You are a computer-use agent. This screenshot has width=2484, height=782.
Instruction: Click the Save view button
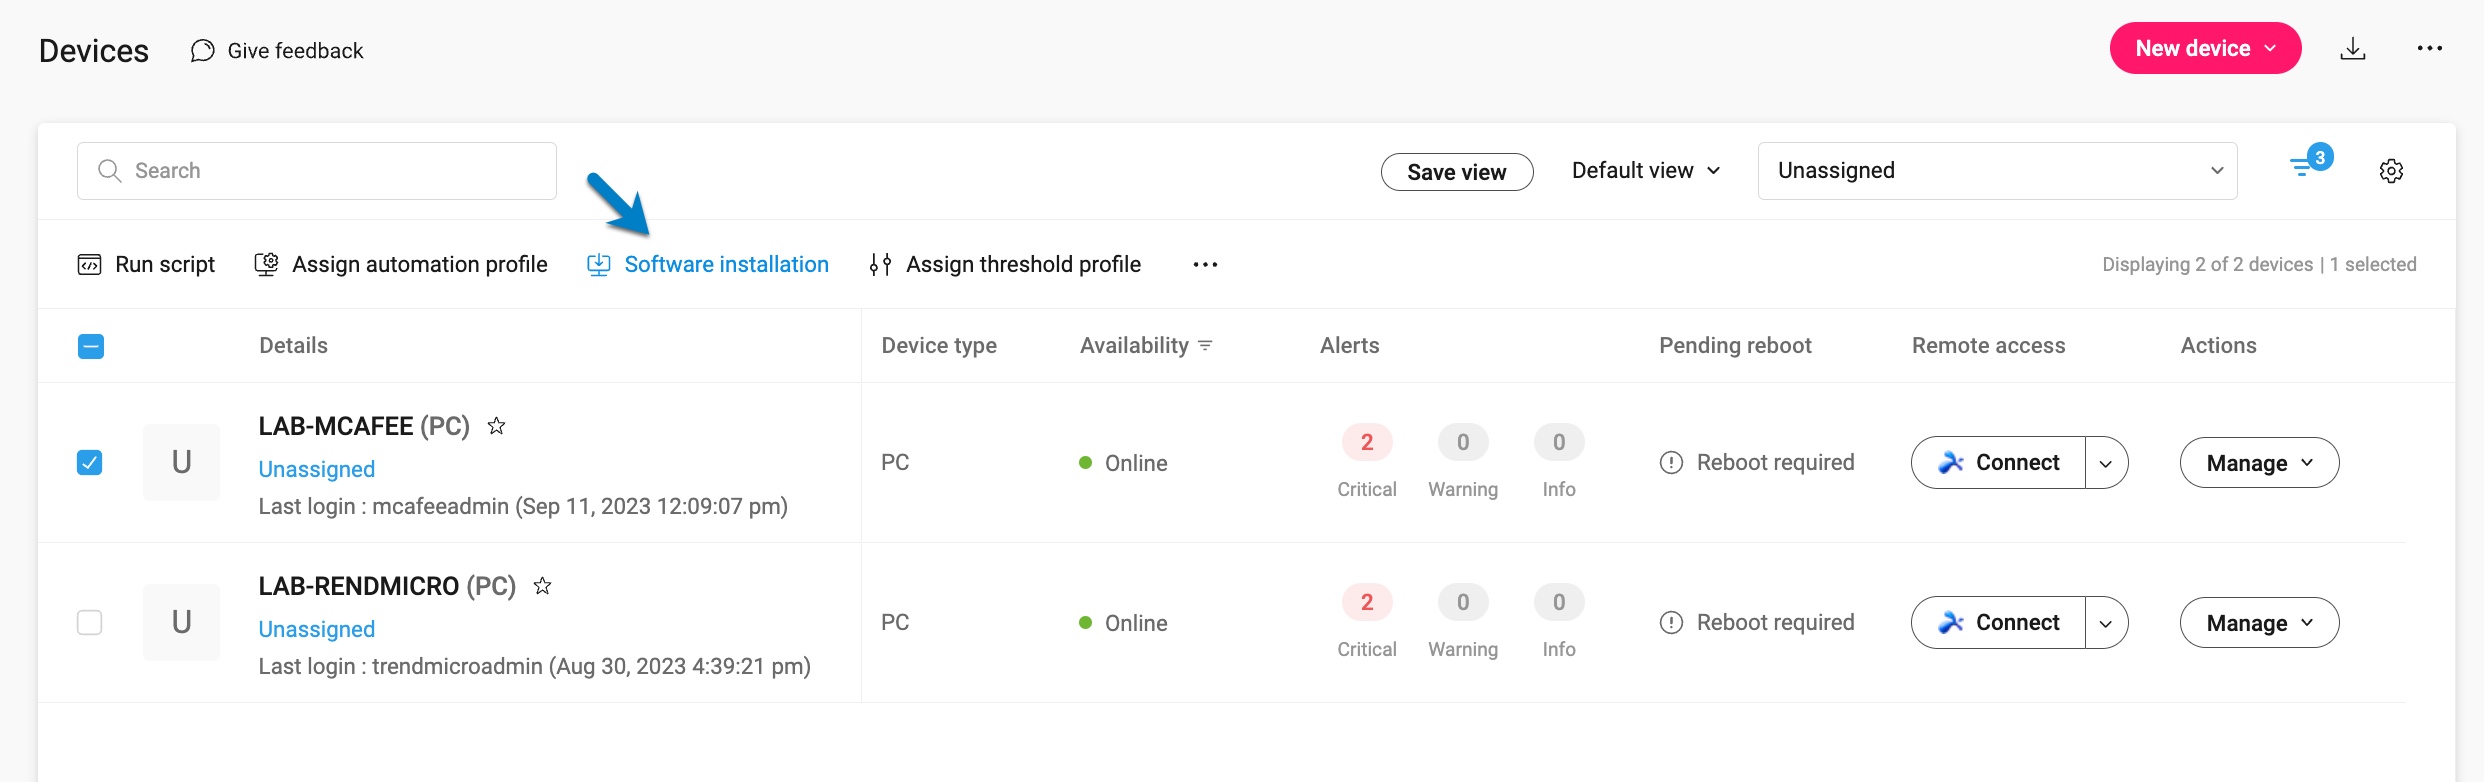click(x=1457, y=172)
